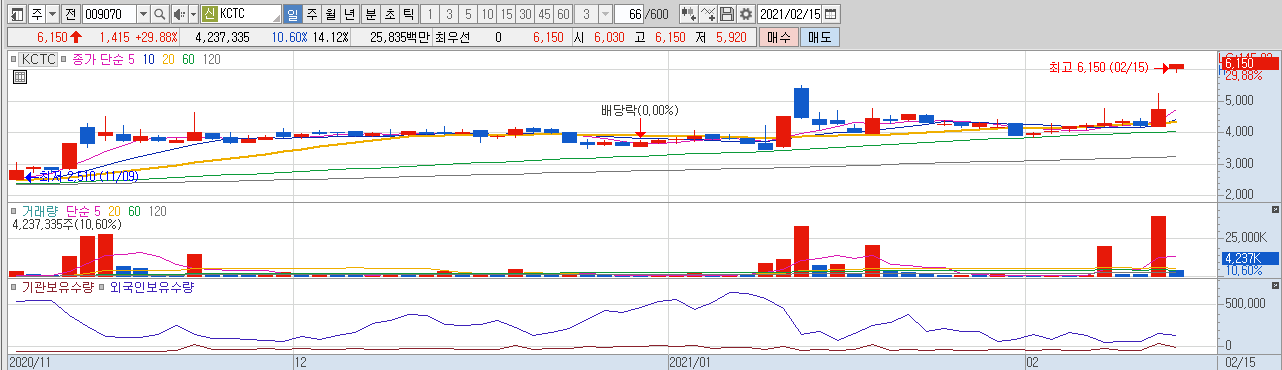Screen dimensions: 1282x370
Task: Click the green 60 price moving average legend
Action: tap(187, 60)
